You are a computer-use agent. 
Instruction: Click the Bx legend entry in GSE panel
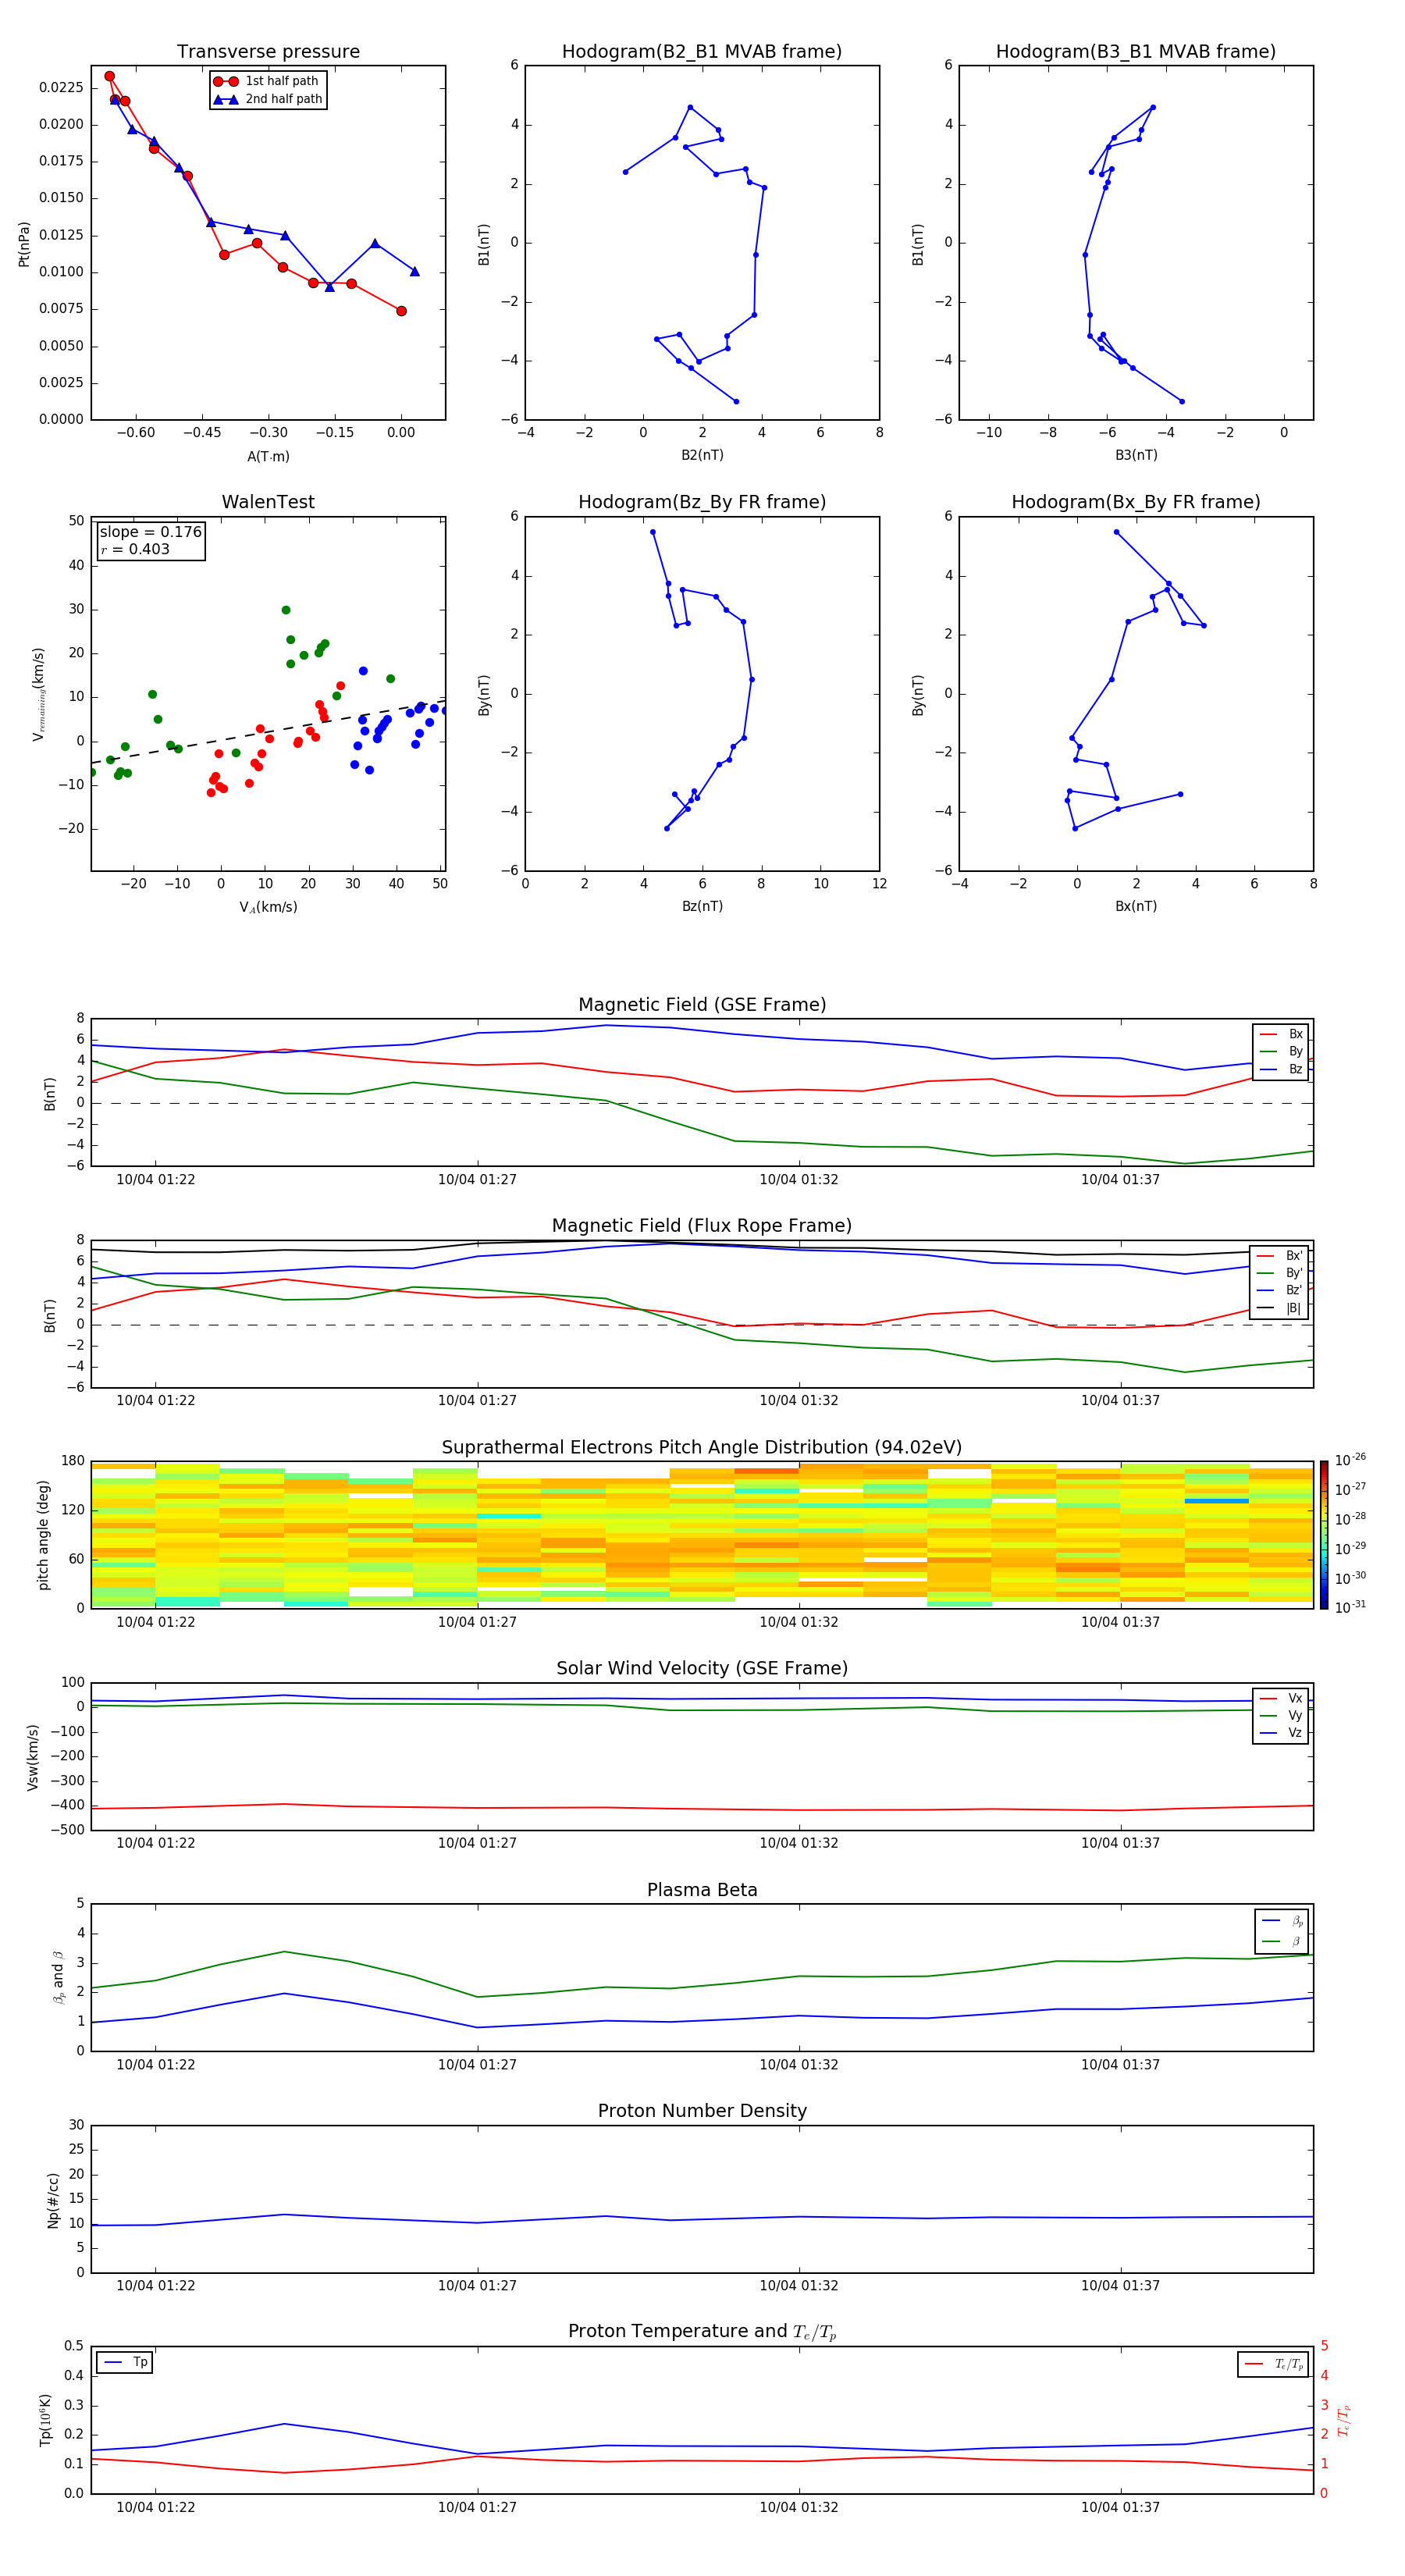tap(1281, 1034)
